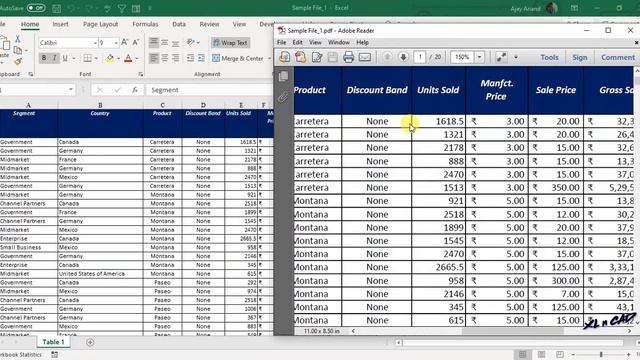
Task: Open the Edit menu in Adobe Reader
Action: (298, 42)
